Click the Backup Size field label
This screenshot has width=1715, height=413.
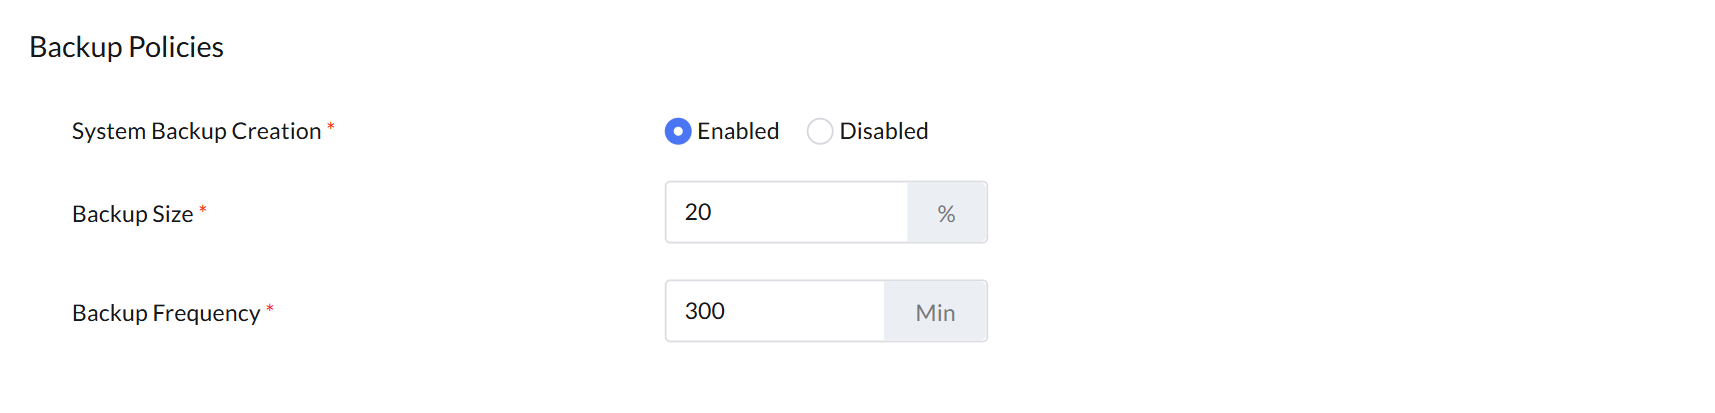[x=132, y=214]
